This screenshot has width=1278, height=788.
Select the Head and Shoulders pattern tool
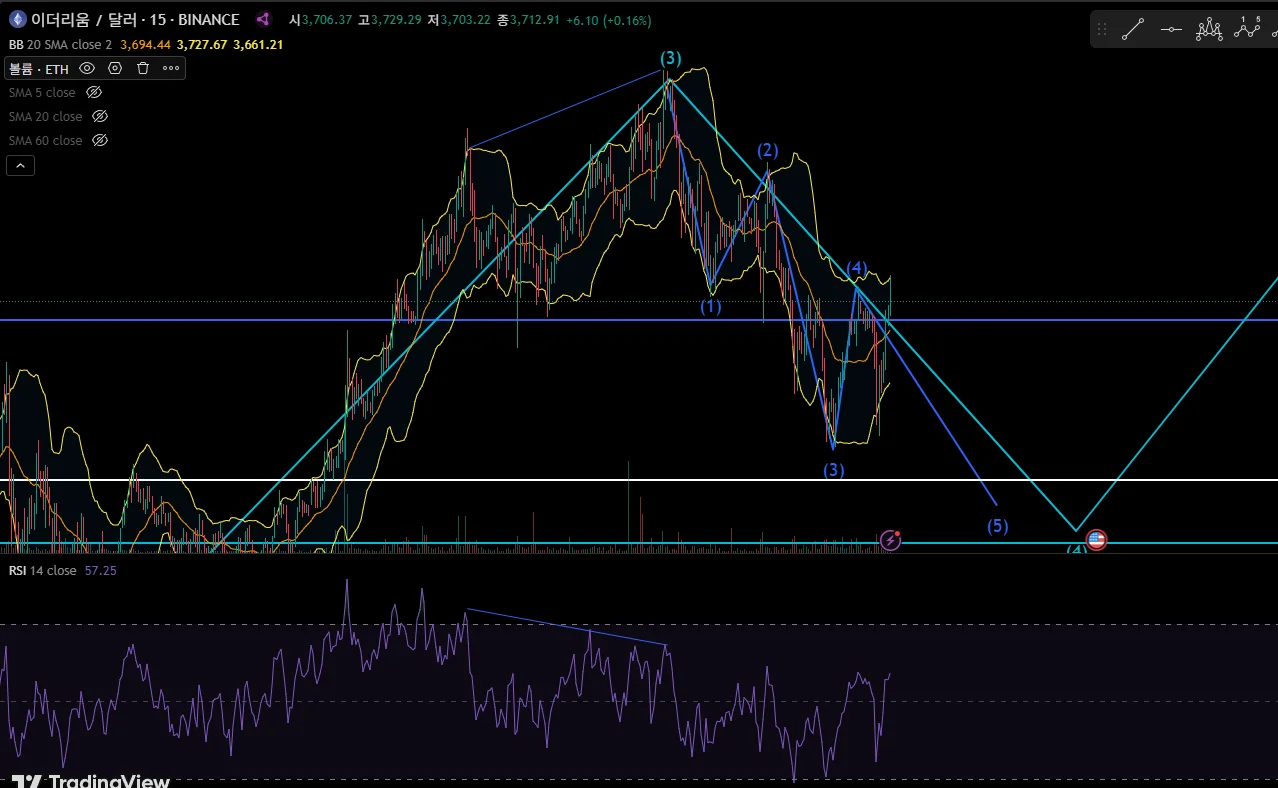point(1209,29)
